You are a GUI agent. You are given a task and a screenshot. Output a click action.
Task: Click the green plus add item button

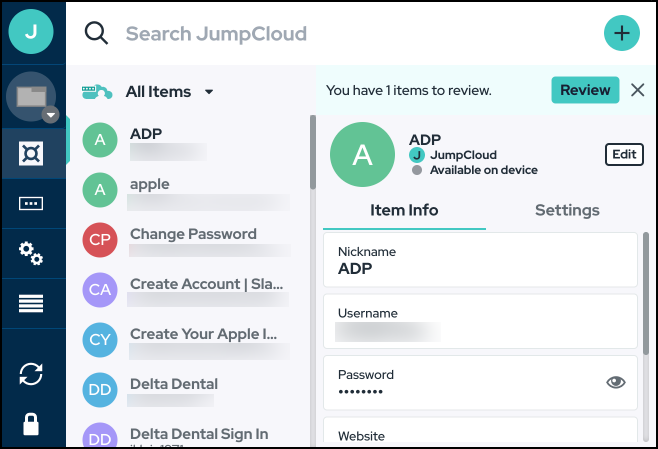[621, 33]
